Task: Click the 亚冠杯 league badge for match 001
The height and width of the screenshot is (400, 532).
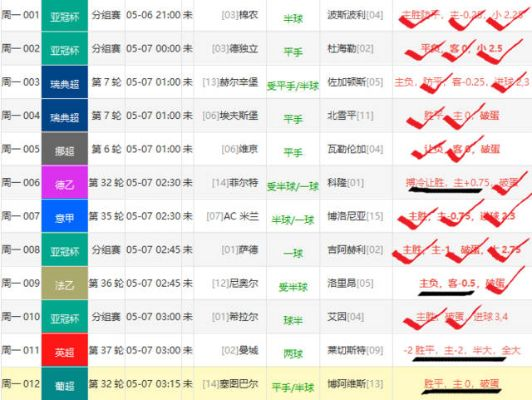Action: point(64,16)
